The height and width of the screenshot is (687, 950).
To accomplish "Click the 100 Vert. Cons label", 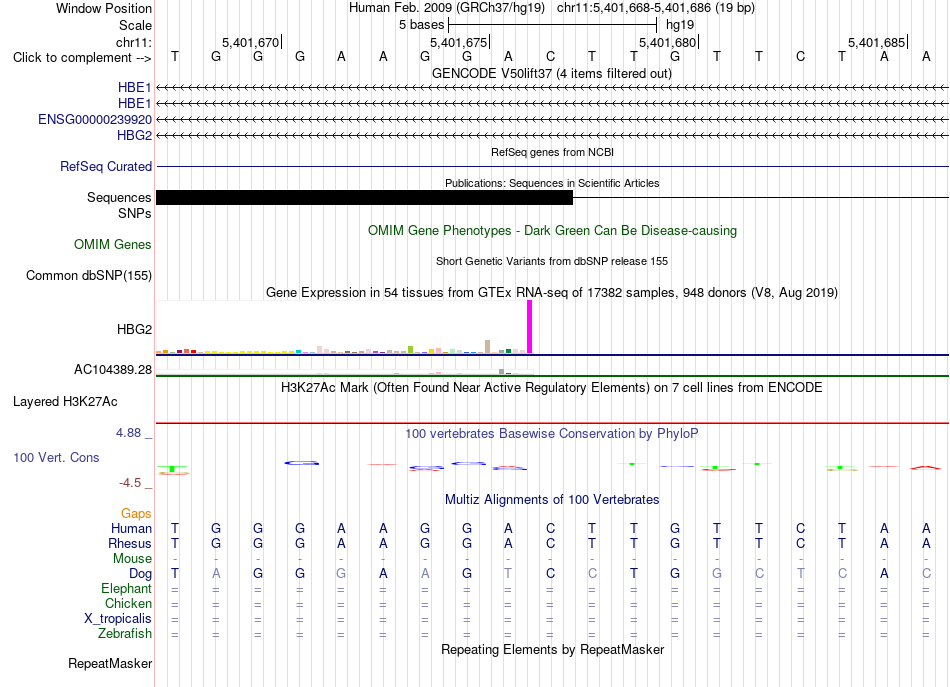I will pyautogui.click(x=56, y=457).
